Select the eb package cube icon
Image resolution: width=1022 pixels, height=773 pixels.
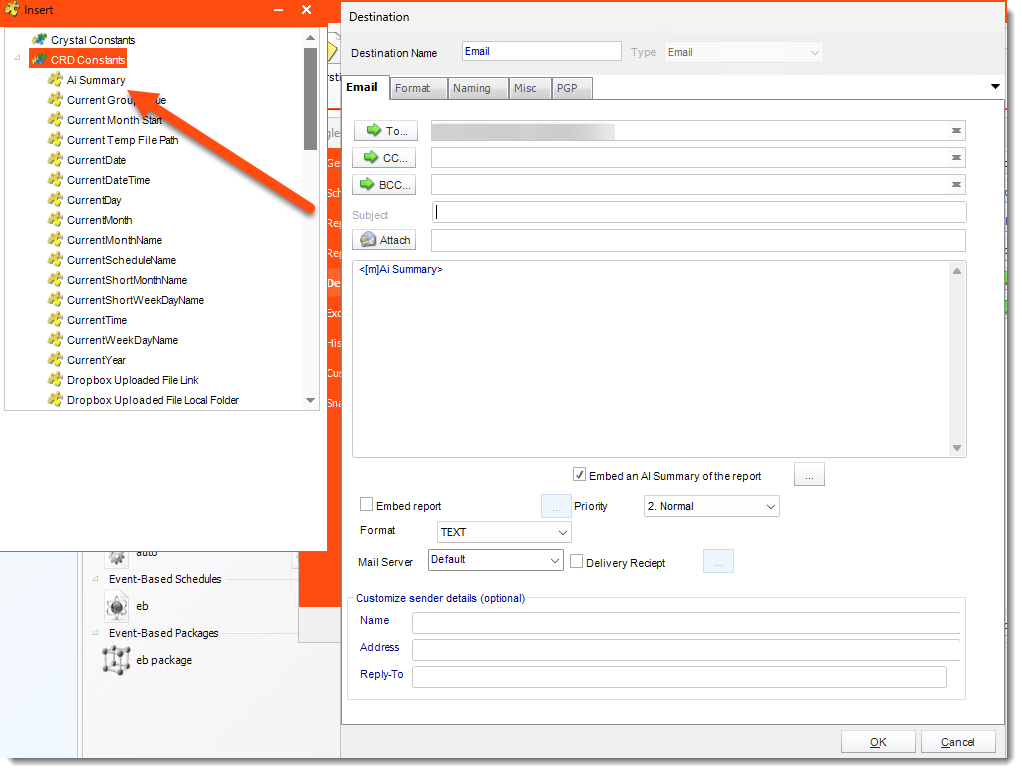click(x=117, y=660)
